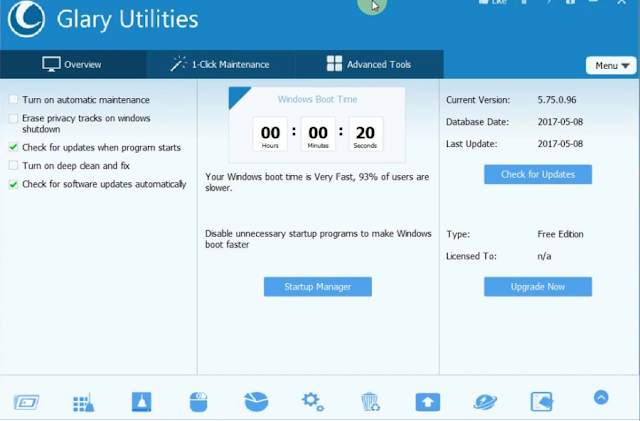Click the 00 Hours boot time box

coord(270,134)
